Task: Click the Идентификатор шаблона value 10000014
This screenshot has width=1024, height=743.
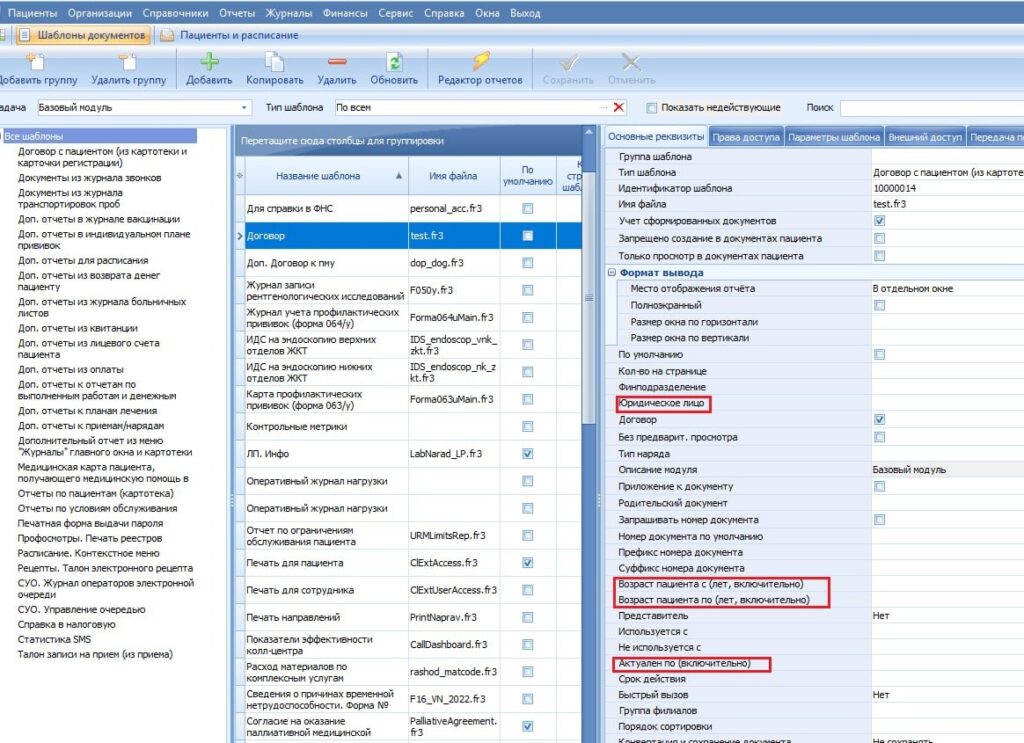Action: [x=895, y=188]
